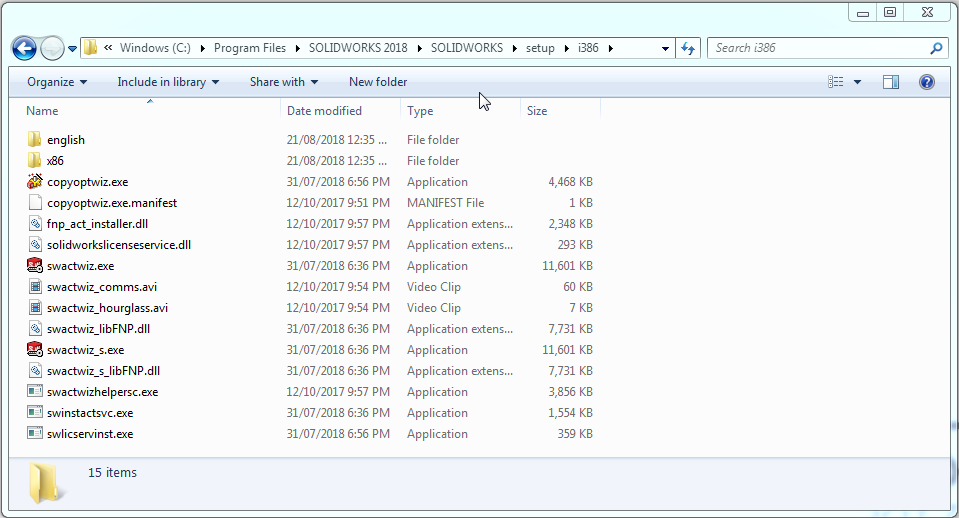Toggle the preview pane button
This screenshot has height=518, width=959.
[x=891, y=82]
